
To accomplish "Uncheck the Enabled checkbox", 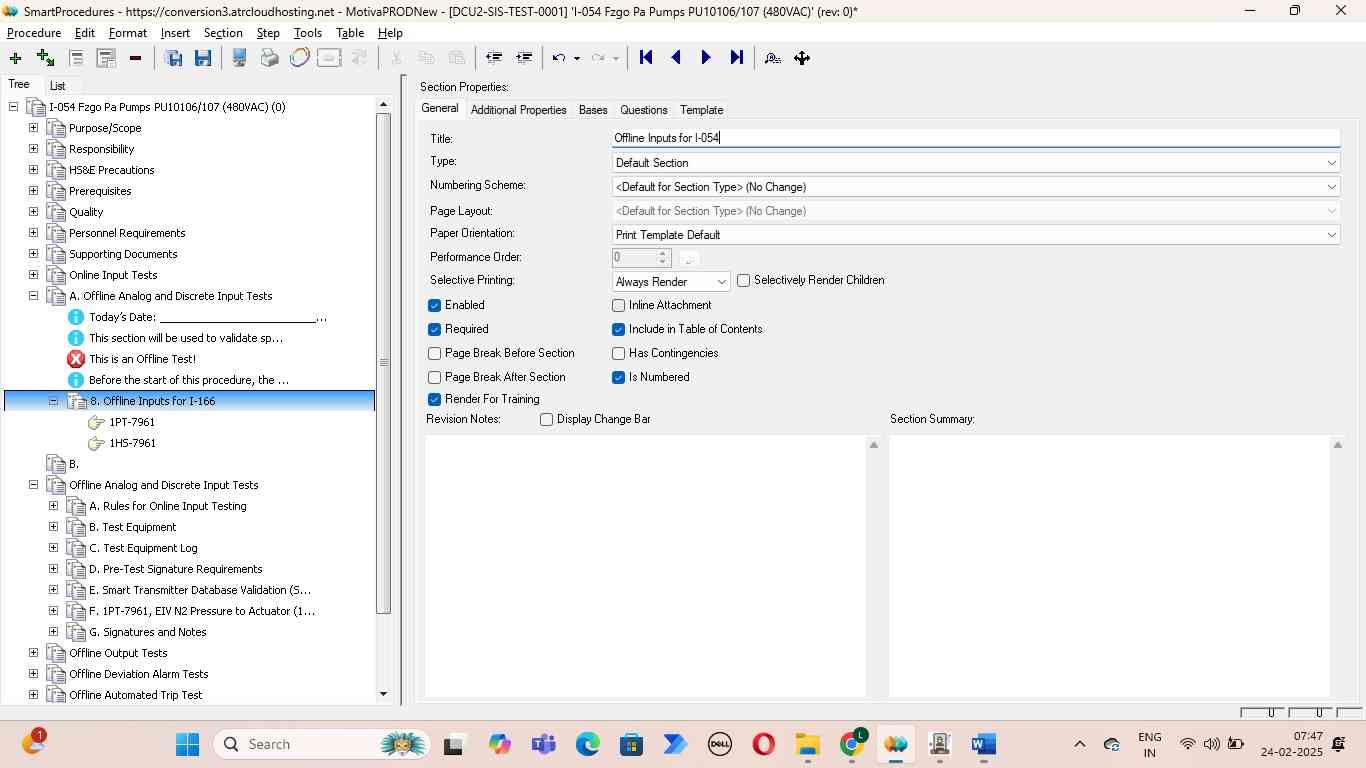I will (x=435, y=305).
